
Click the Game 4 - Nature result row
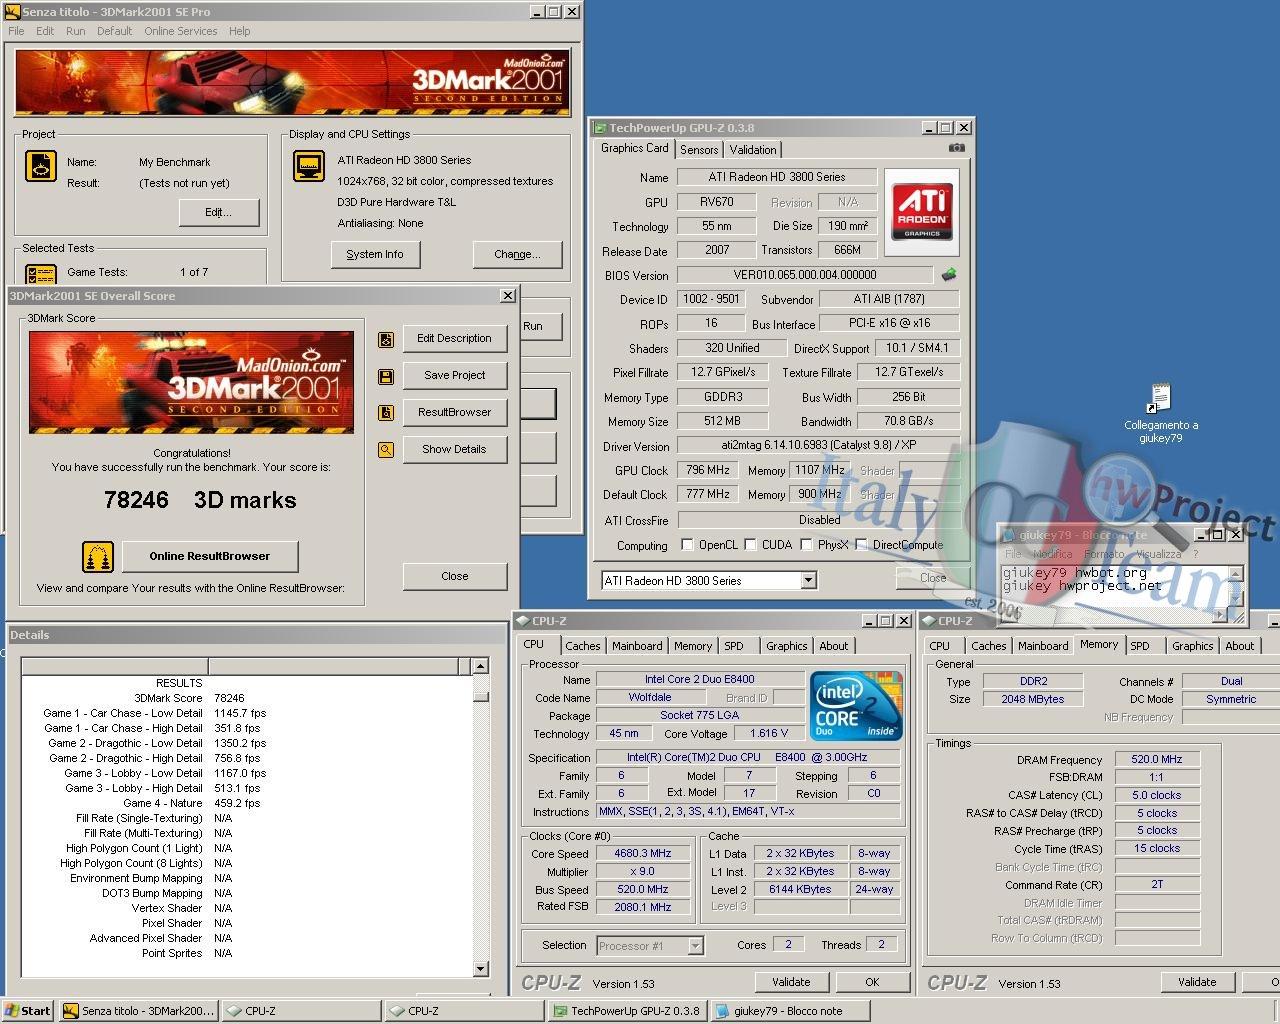(x=245, y=803)
